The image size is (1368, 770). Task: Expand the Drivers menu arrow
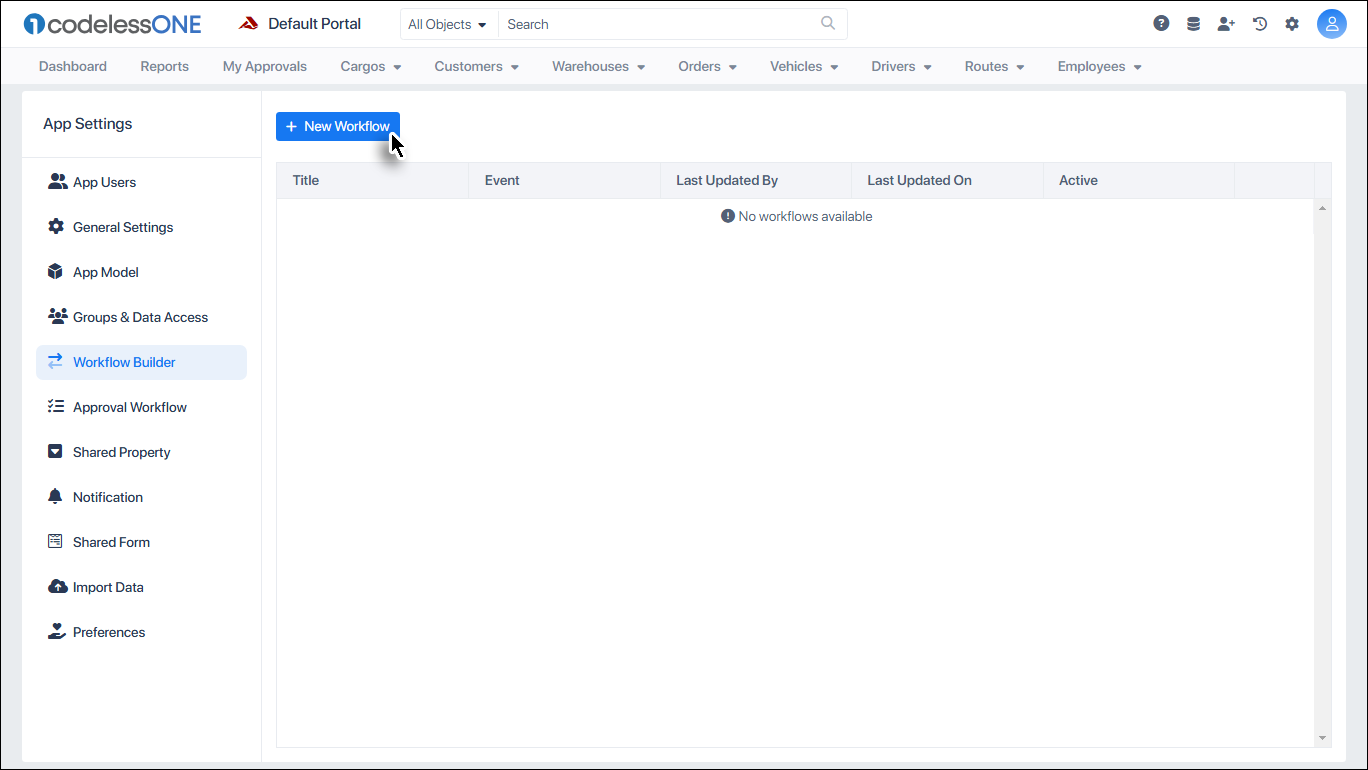[x=928, y=67]
